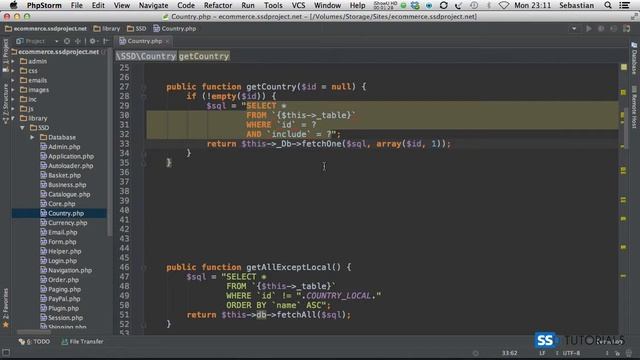Open the run configuration dropdown
Screen dimensions: 640x360
coord(574,29)
